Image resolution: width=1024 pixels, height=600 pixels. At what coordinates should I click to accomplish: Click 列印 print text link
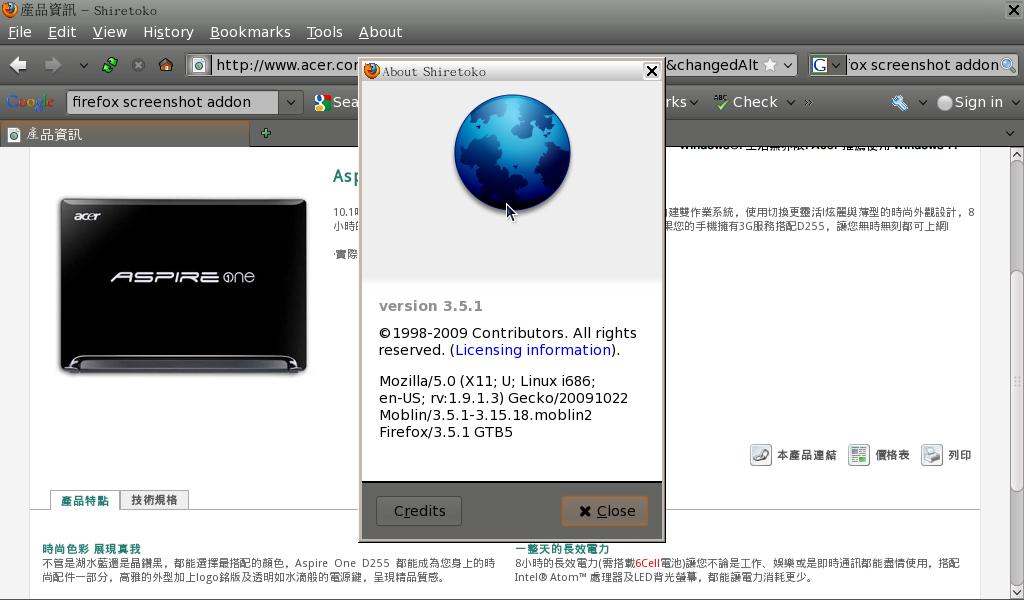(x=959, y=455)
